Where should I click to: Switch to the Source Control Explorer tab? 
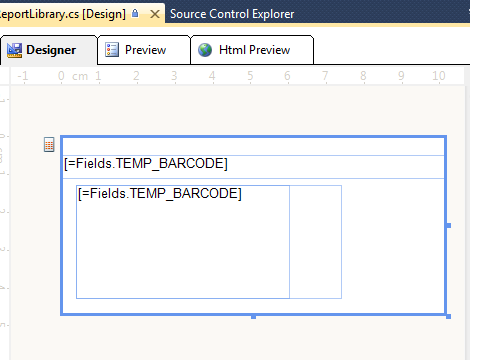coord(232,14)
